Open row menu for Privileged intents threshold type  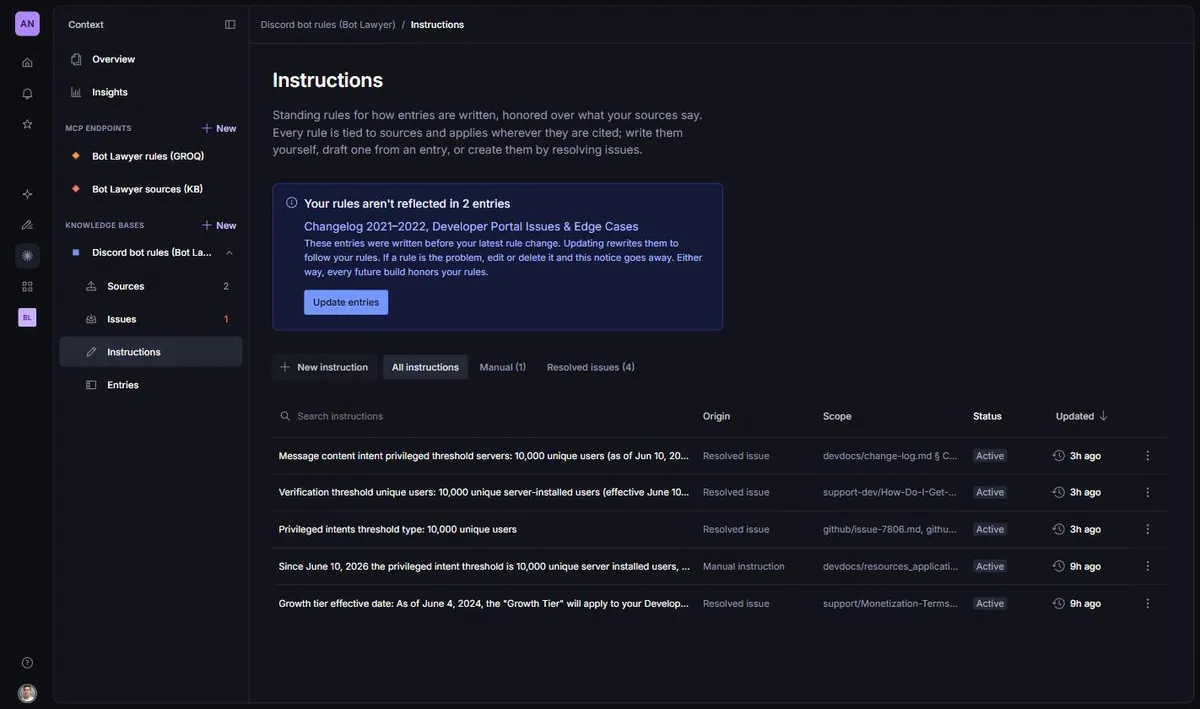(1147, 529)
